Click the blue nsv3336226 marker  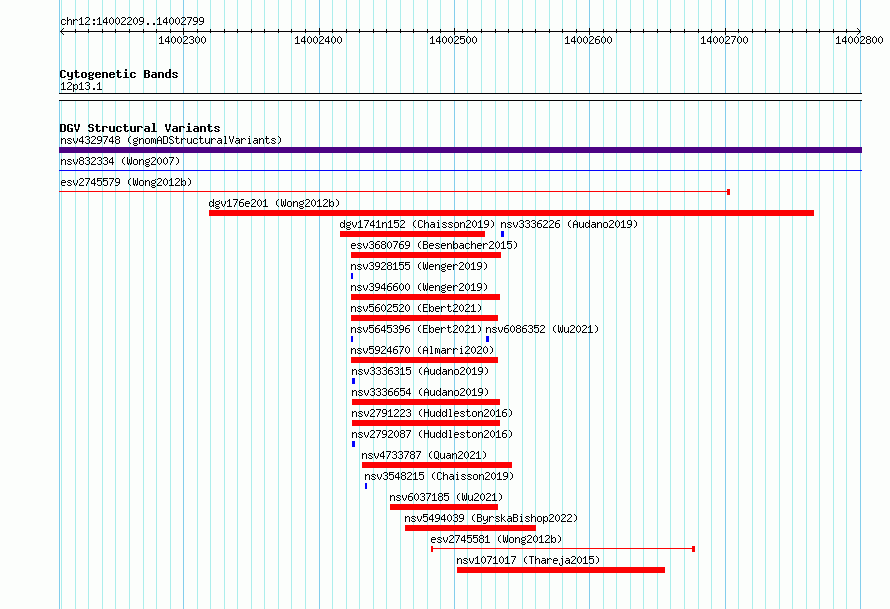click(502, 234)
